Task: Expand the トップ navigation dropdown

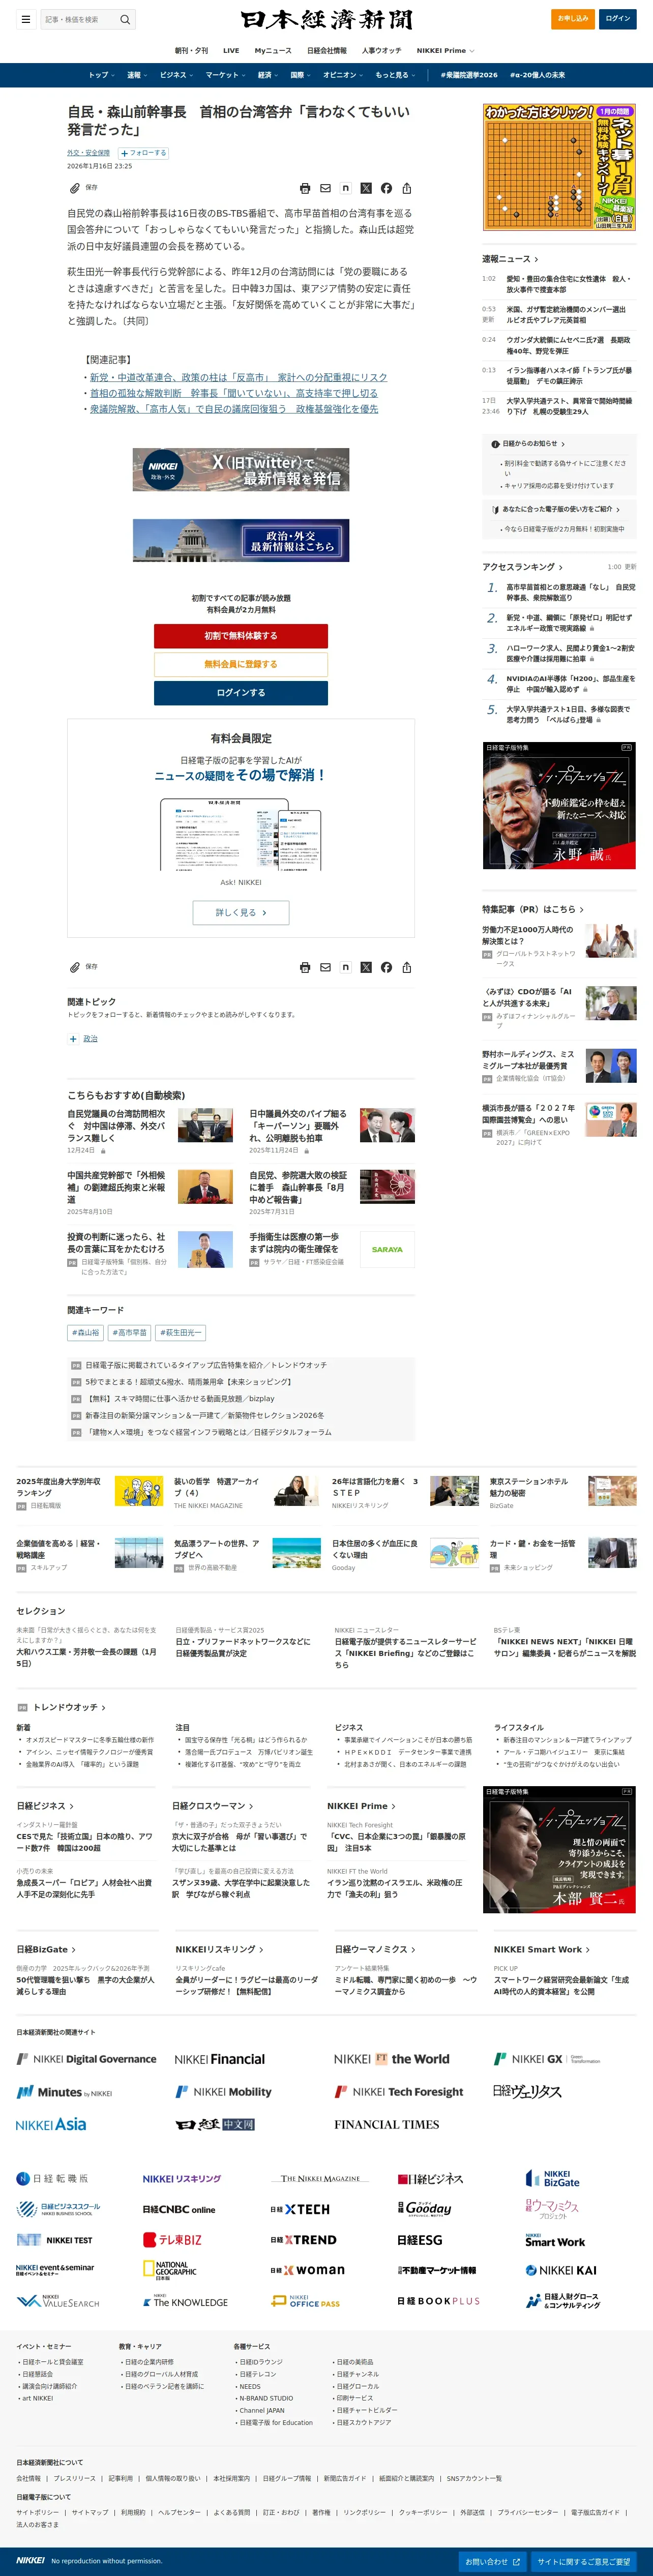Action: 101,75
